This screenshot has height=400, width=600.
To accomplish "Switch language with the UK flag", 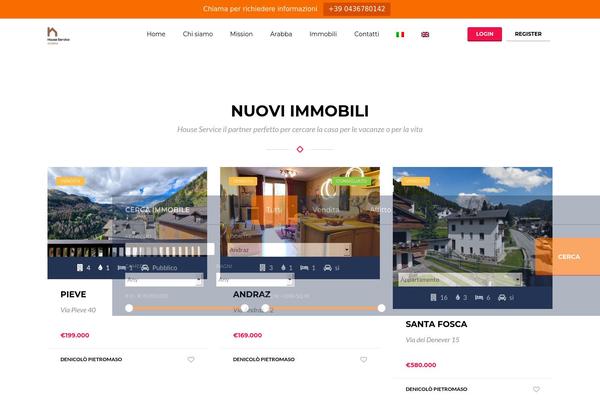I will [x=425, y=34].
